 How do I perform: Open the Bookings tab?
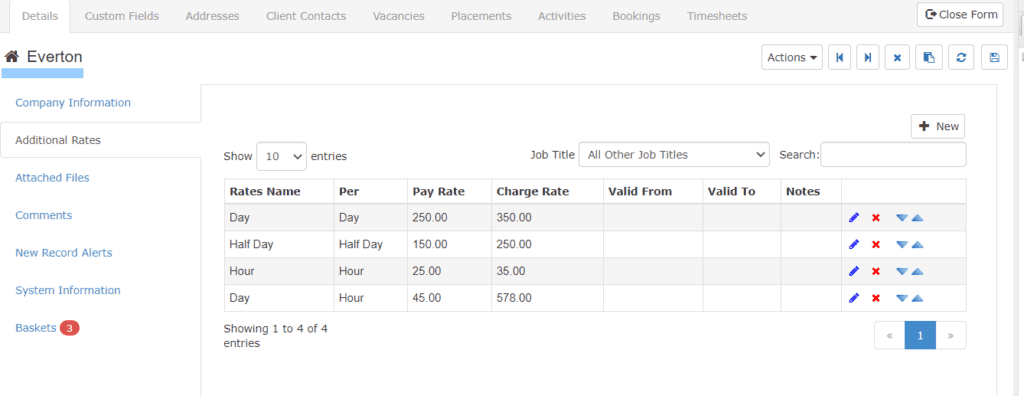pyautogui.click(x=636, y=16)
